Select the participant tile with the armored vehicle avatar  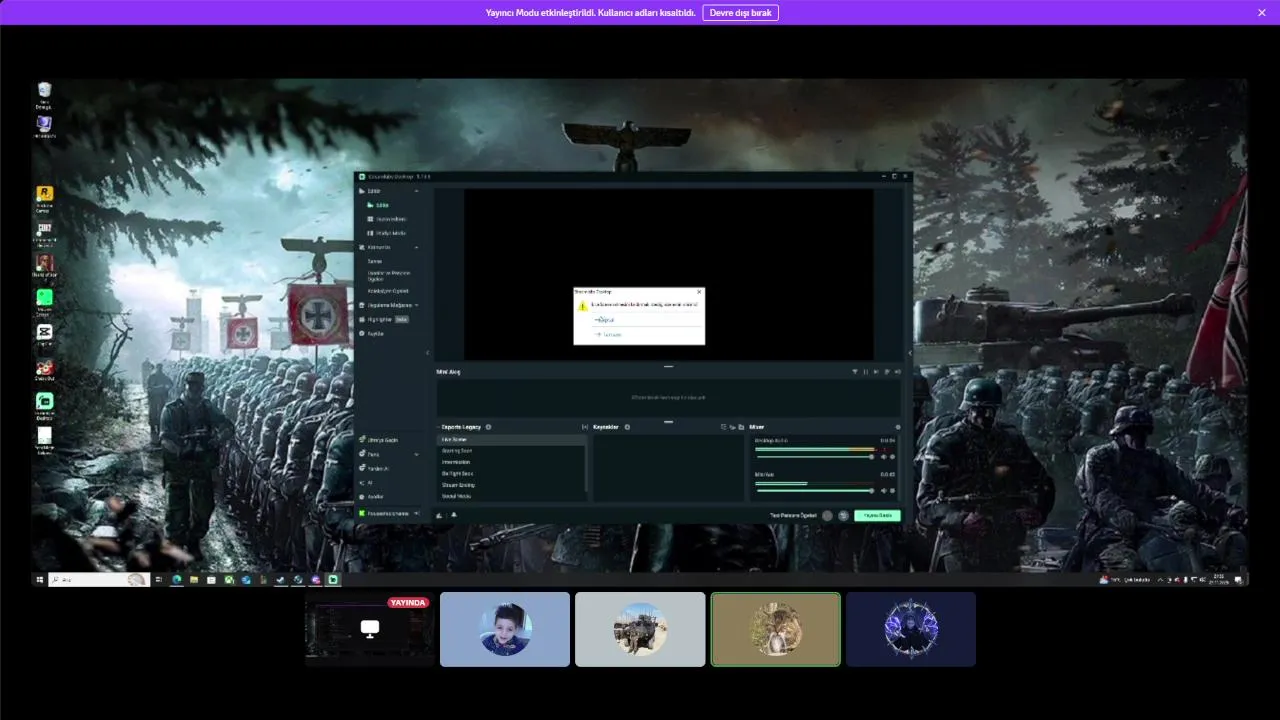(640, 629)
